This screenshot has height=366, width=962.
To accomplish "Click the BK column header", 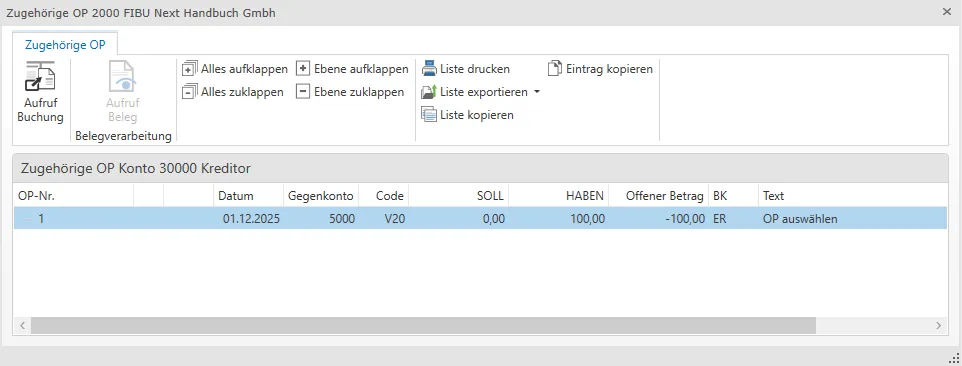I will pos(733,196).
